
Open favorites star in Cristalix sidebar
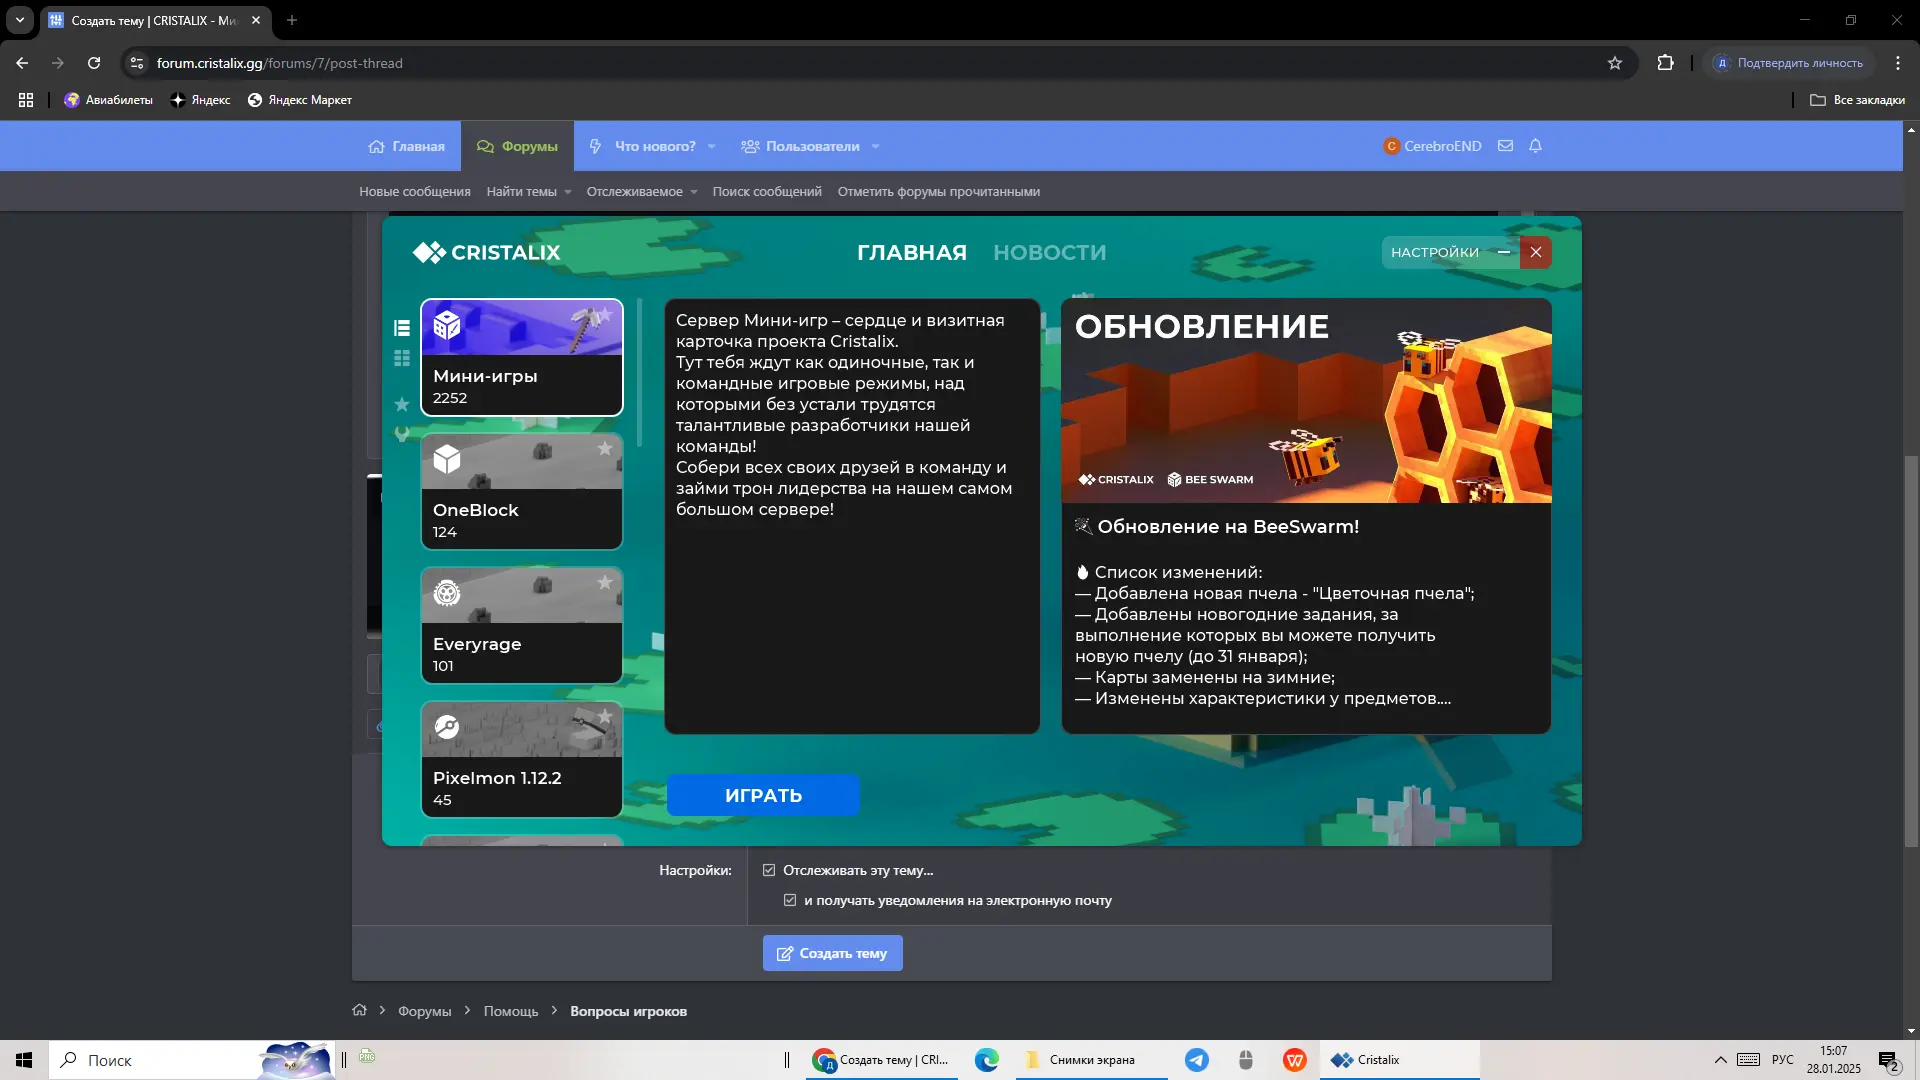(x=402, y=404)
